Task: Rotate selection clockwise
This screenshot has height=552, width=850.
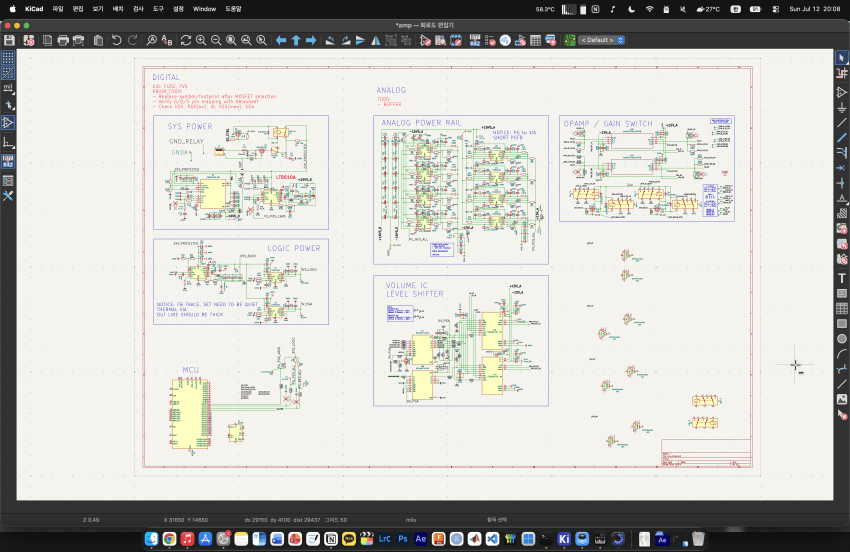Action: [x=345, y=40]
